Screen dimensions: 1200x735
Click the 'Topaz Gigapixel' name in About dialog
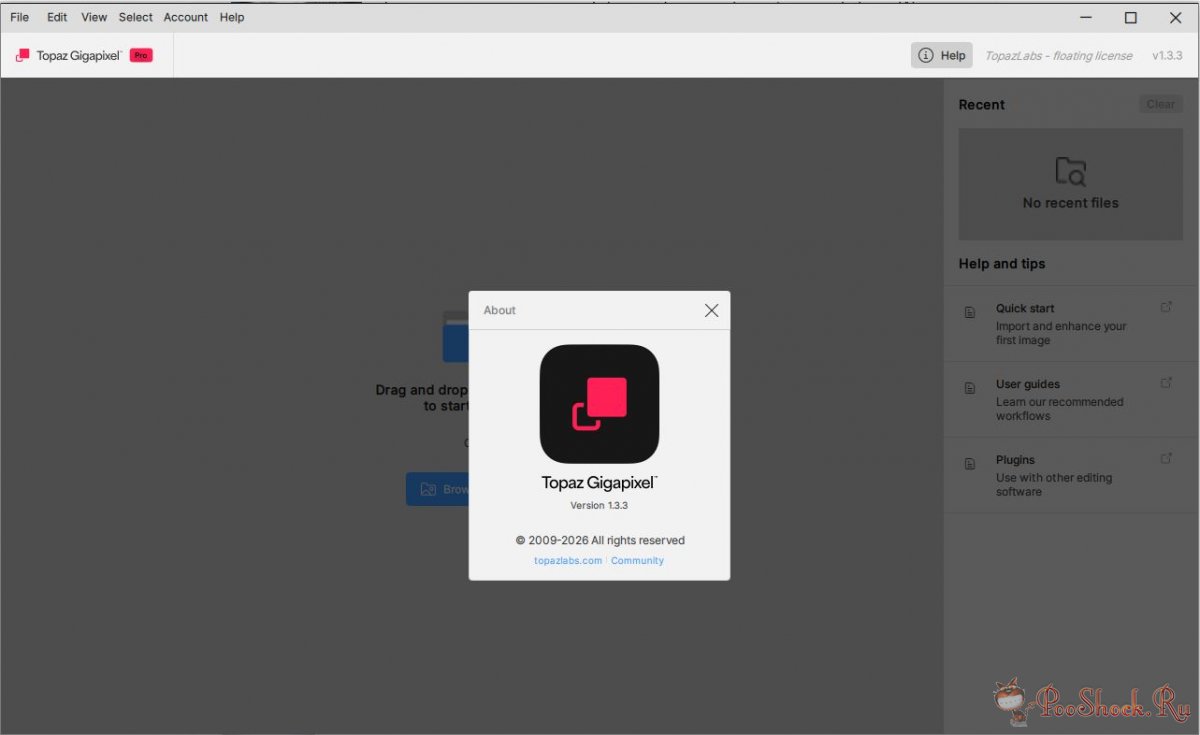599,482
